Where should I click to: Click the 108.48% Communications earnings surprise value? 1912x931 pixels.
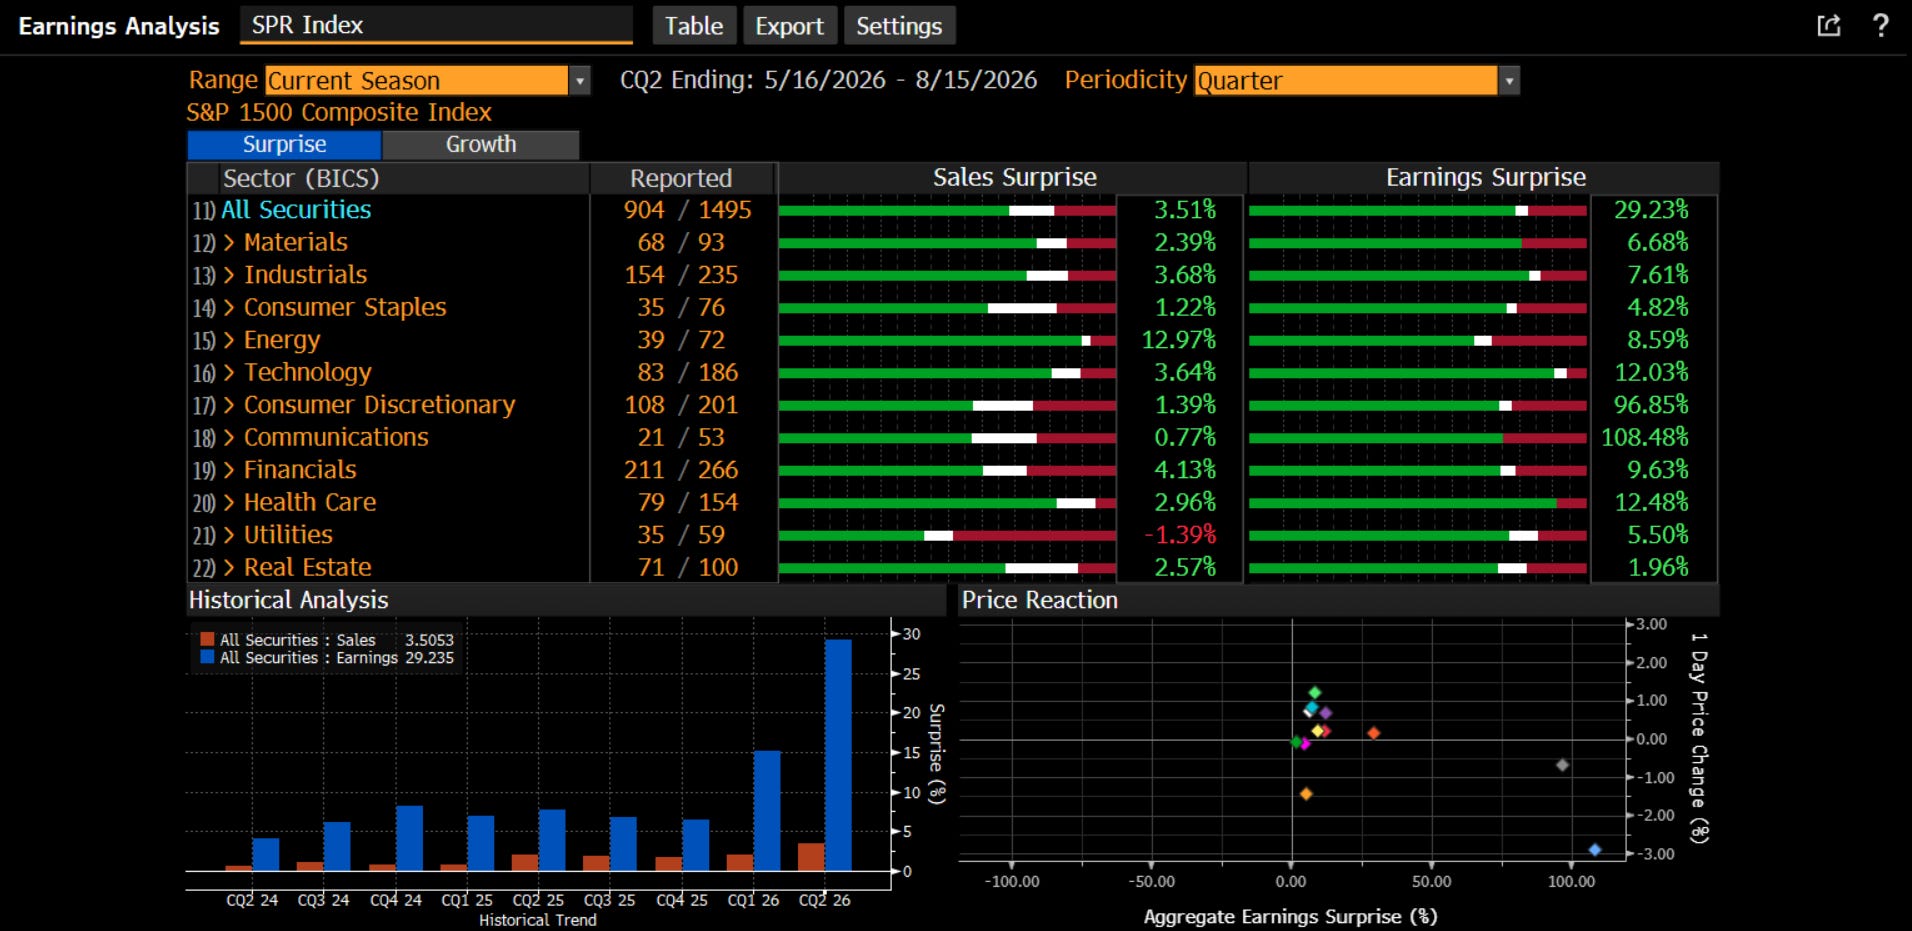1644,438
